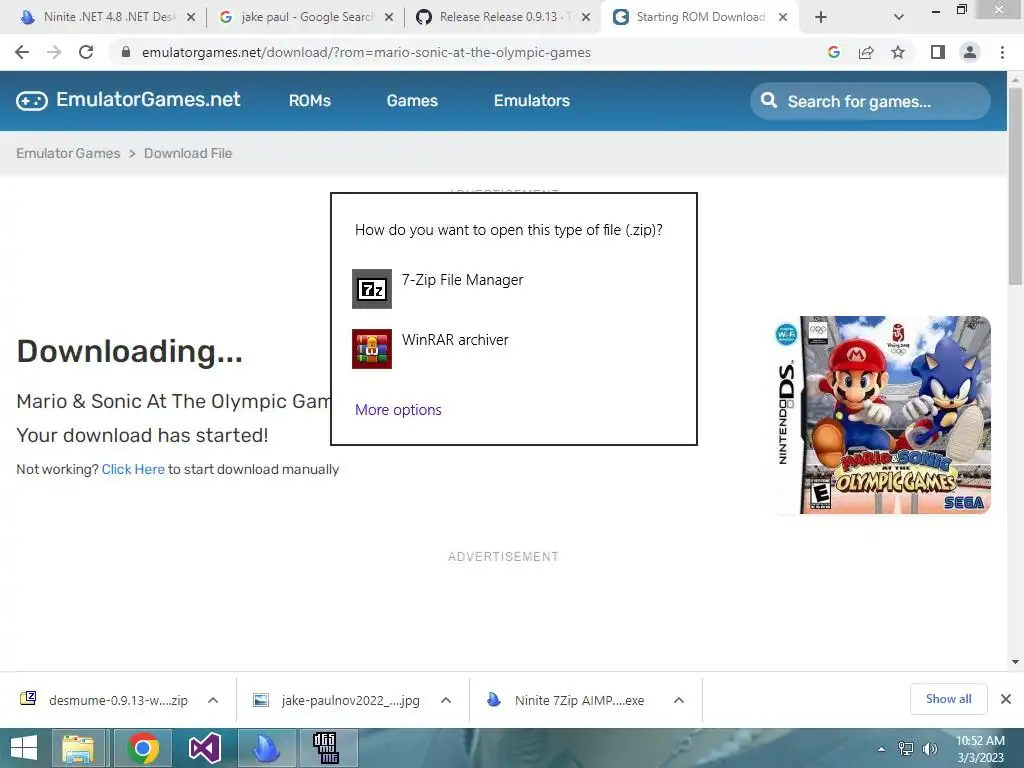Click the address bar URL

(366, 52)
